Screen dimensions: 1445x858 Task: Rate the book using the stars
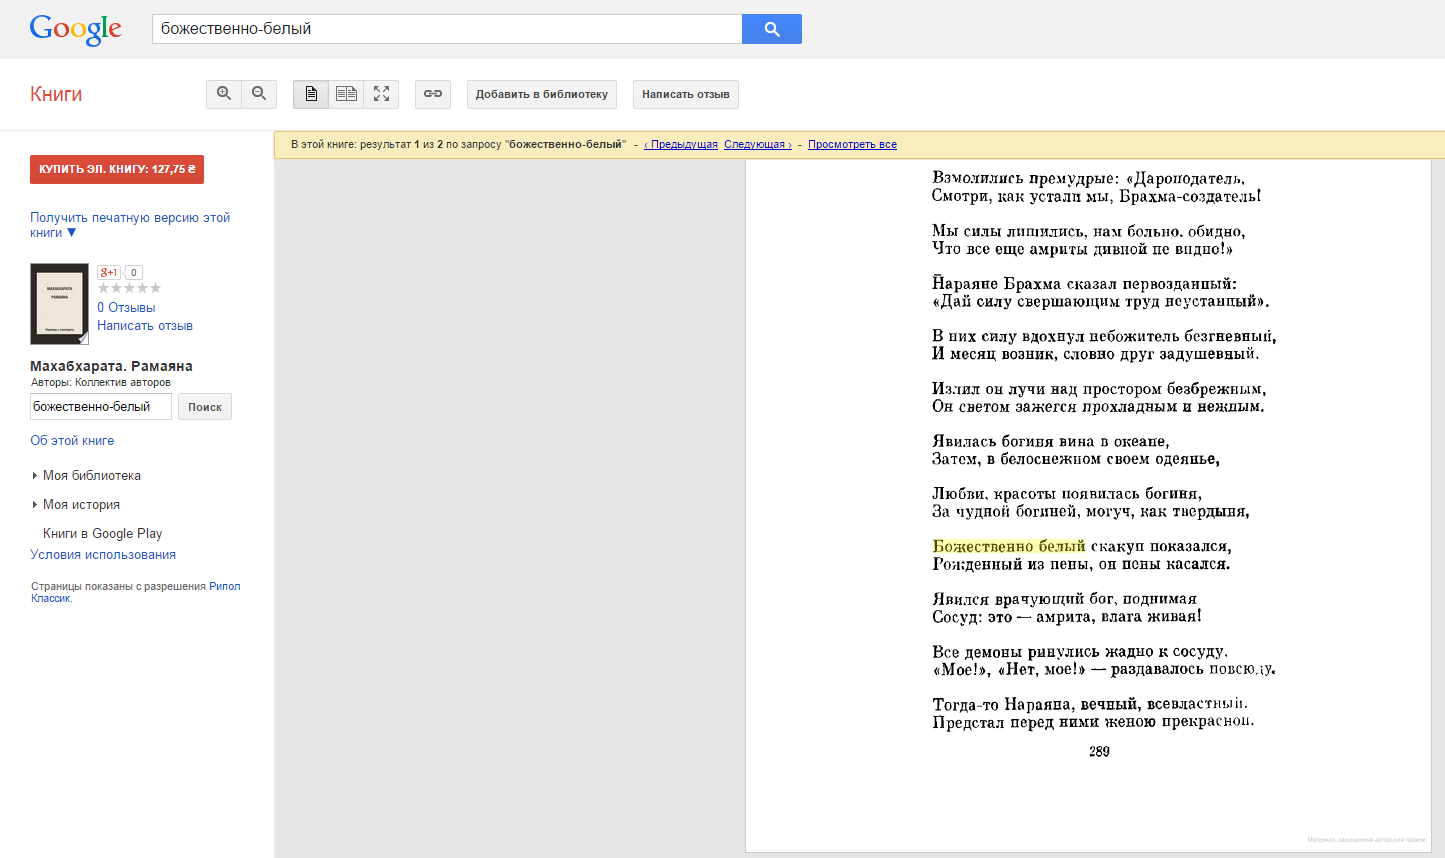point(129,288)
